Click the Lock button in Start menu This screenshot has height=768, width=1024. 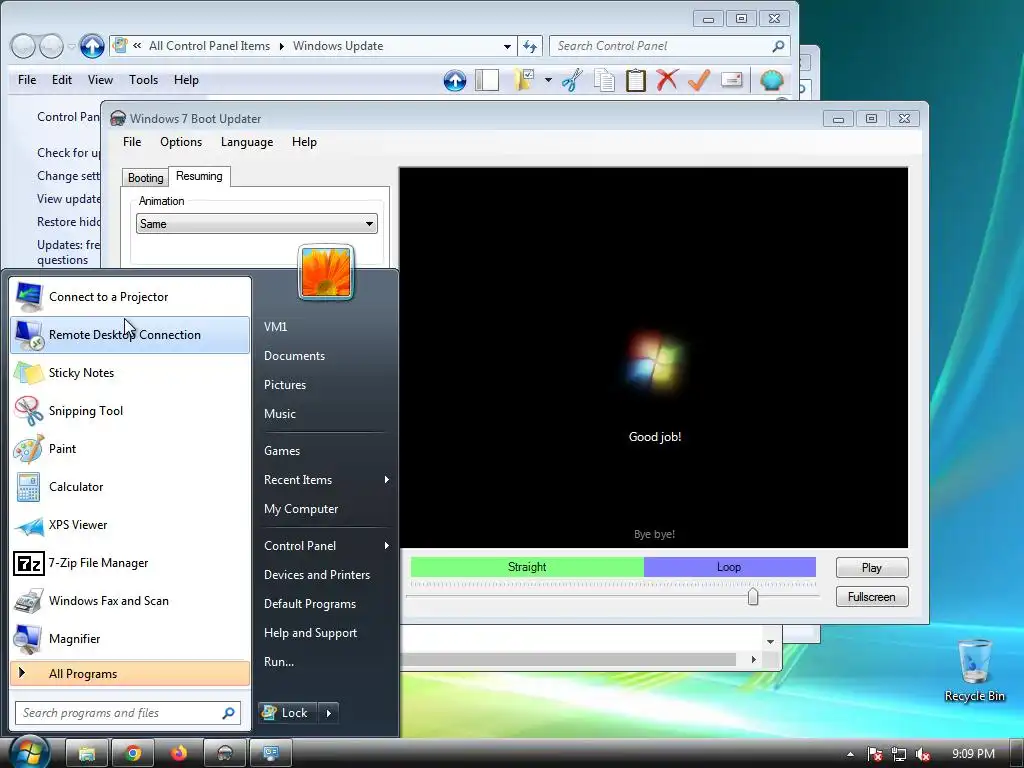tap(287, 713)
